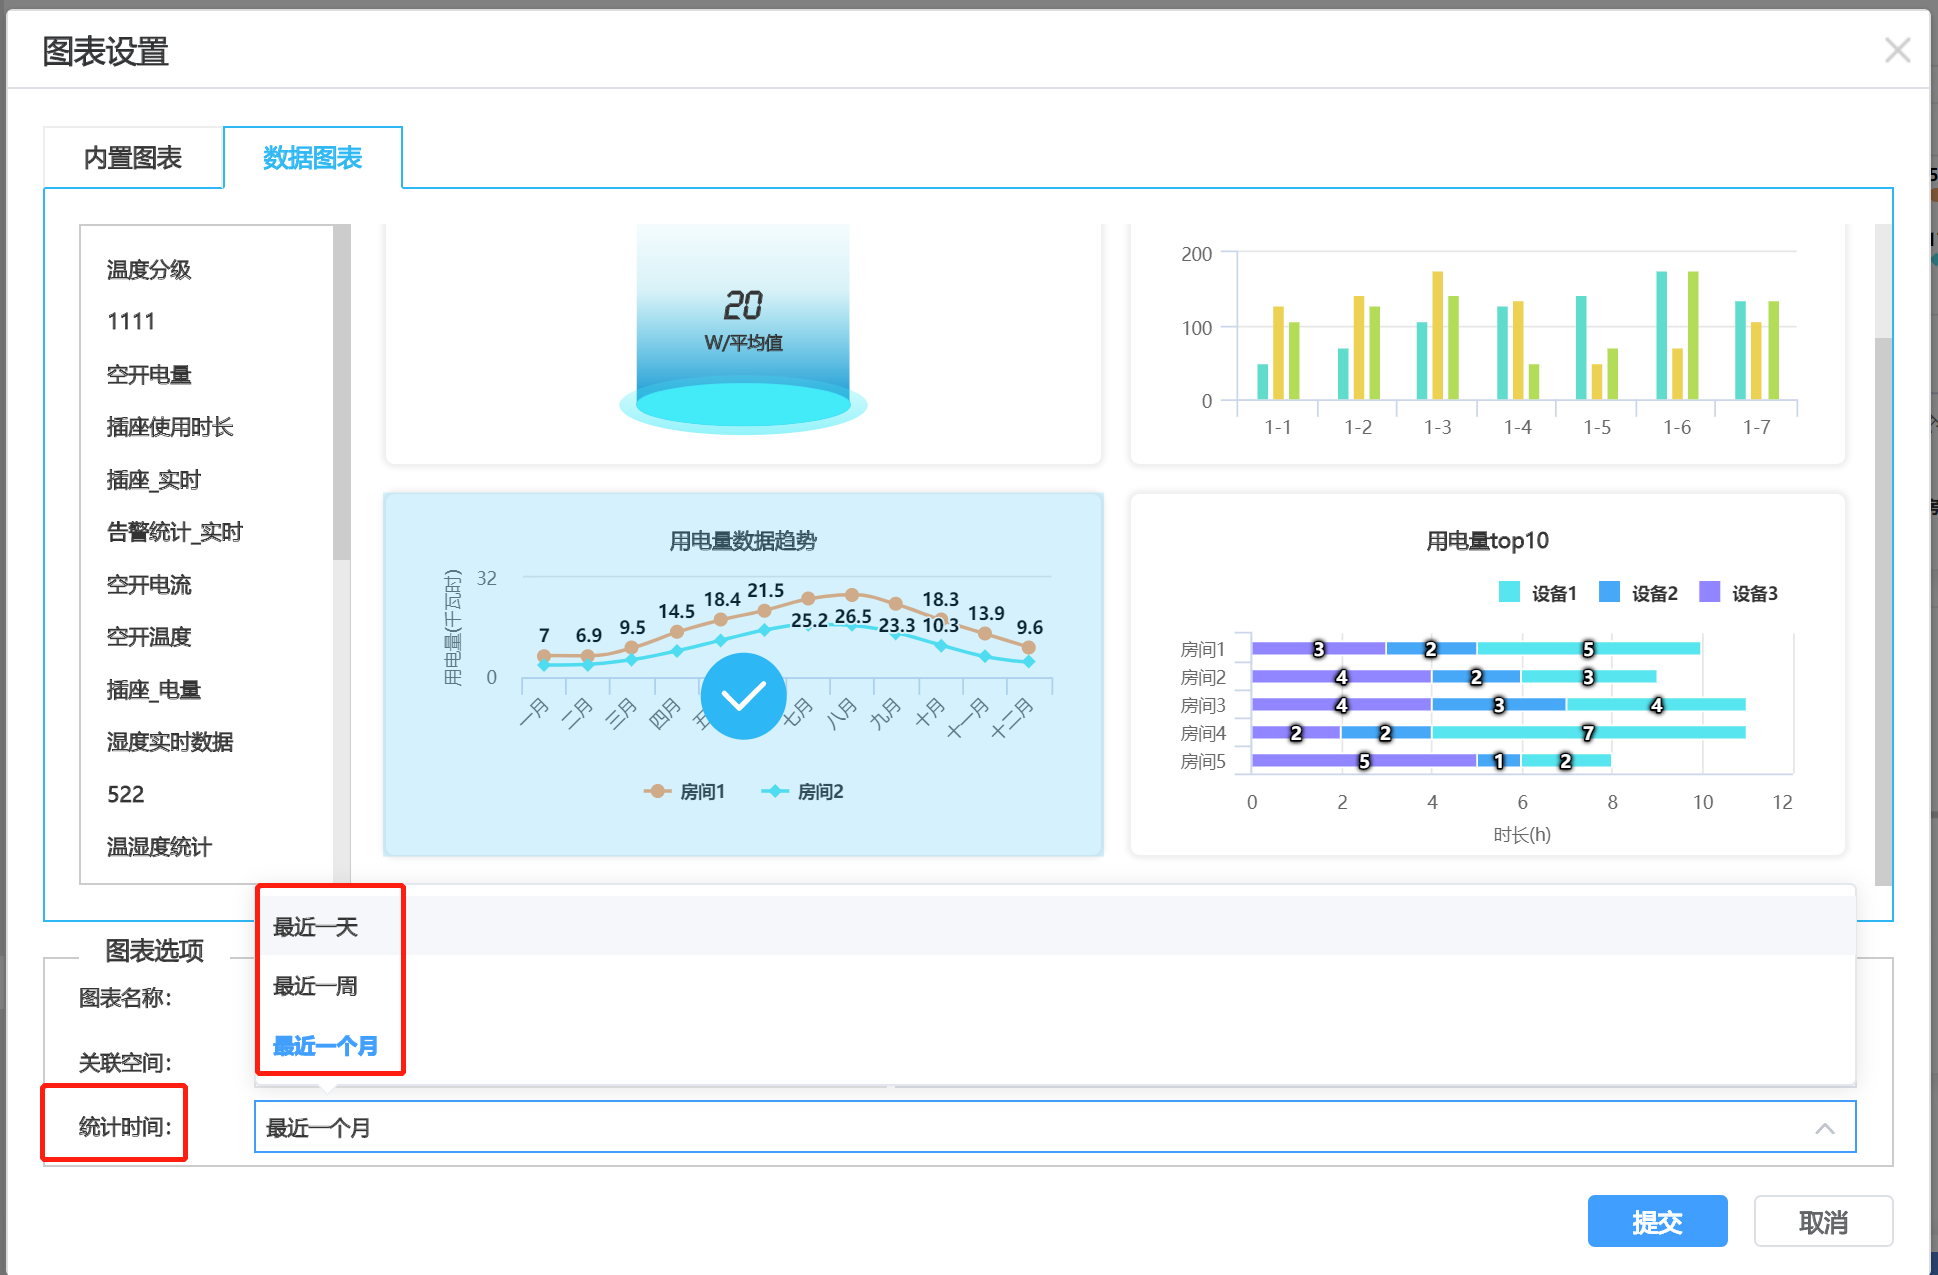Collapse the 统计时间 dropdown arrow
This screenshot has width=1938, height=1275.
tap(1824, 1128)
